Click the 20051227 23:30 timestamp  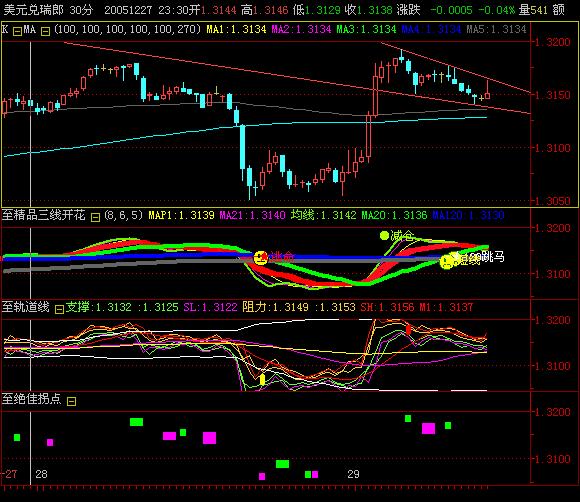click(146, 10)
